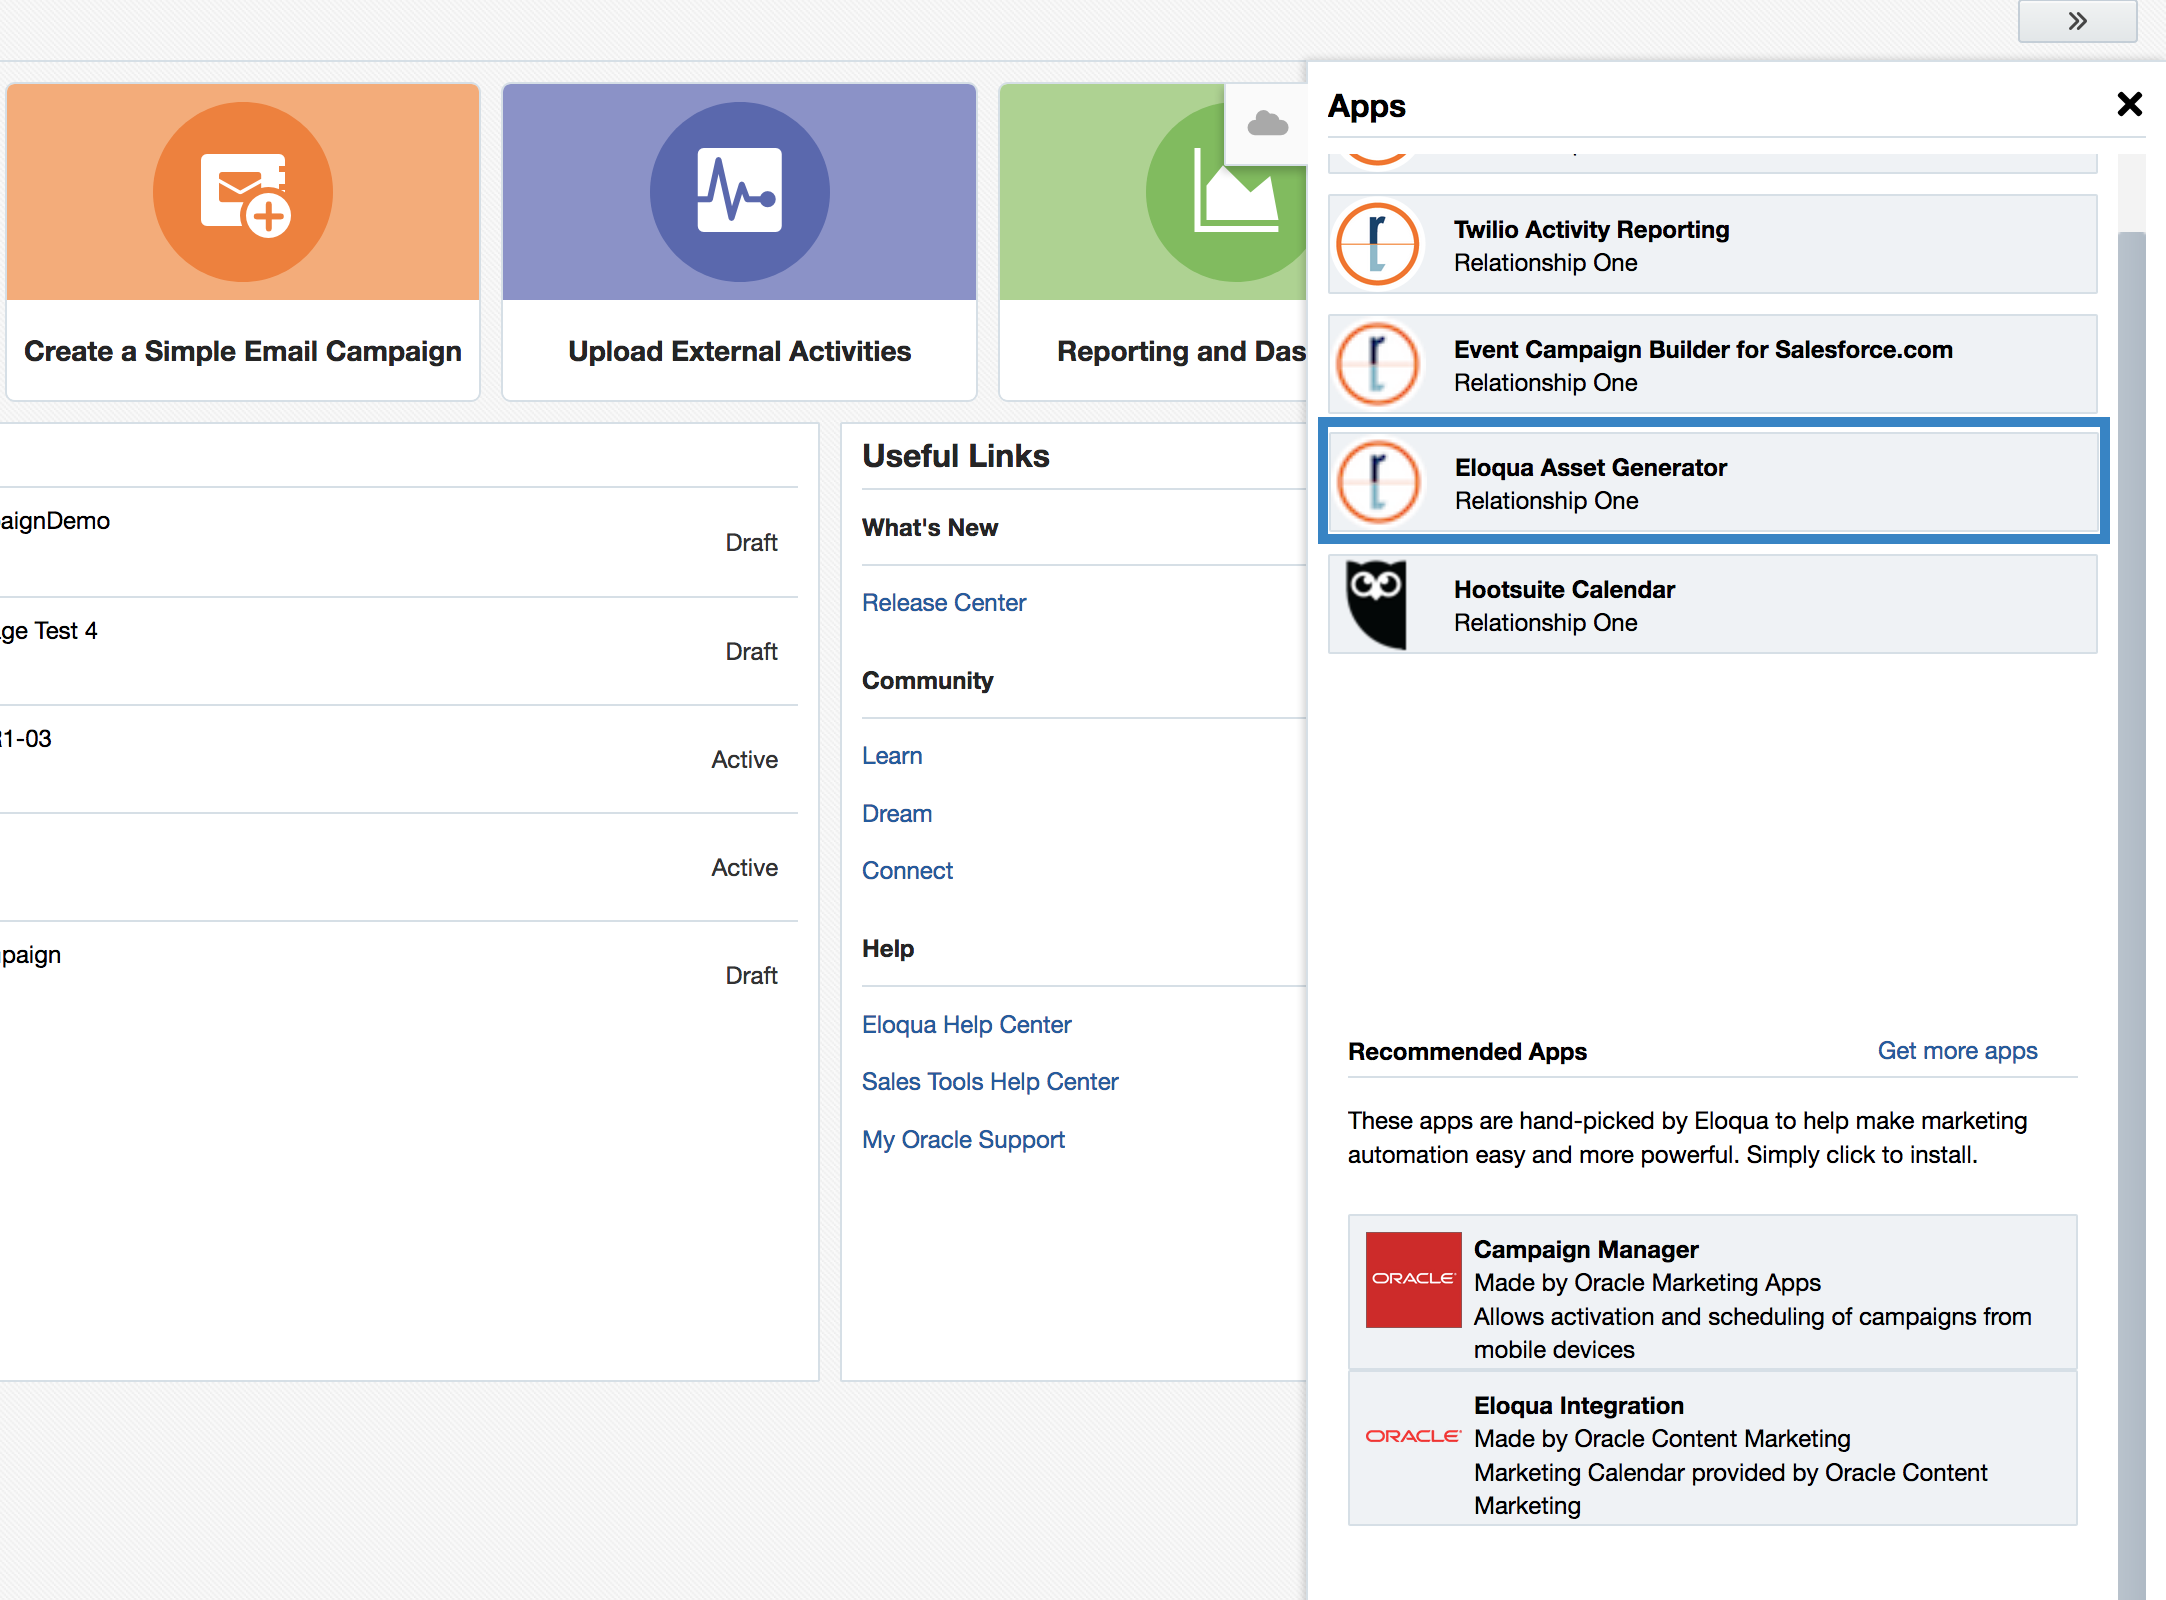Expand the collapsed double-chevron toolbar button

2077,21
